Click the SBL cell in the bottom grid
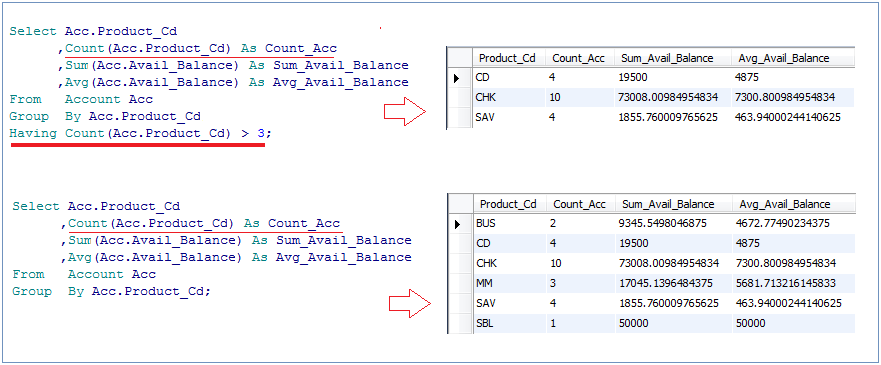 click(510, 323)
